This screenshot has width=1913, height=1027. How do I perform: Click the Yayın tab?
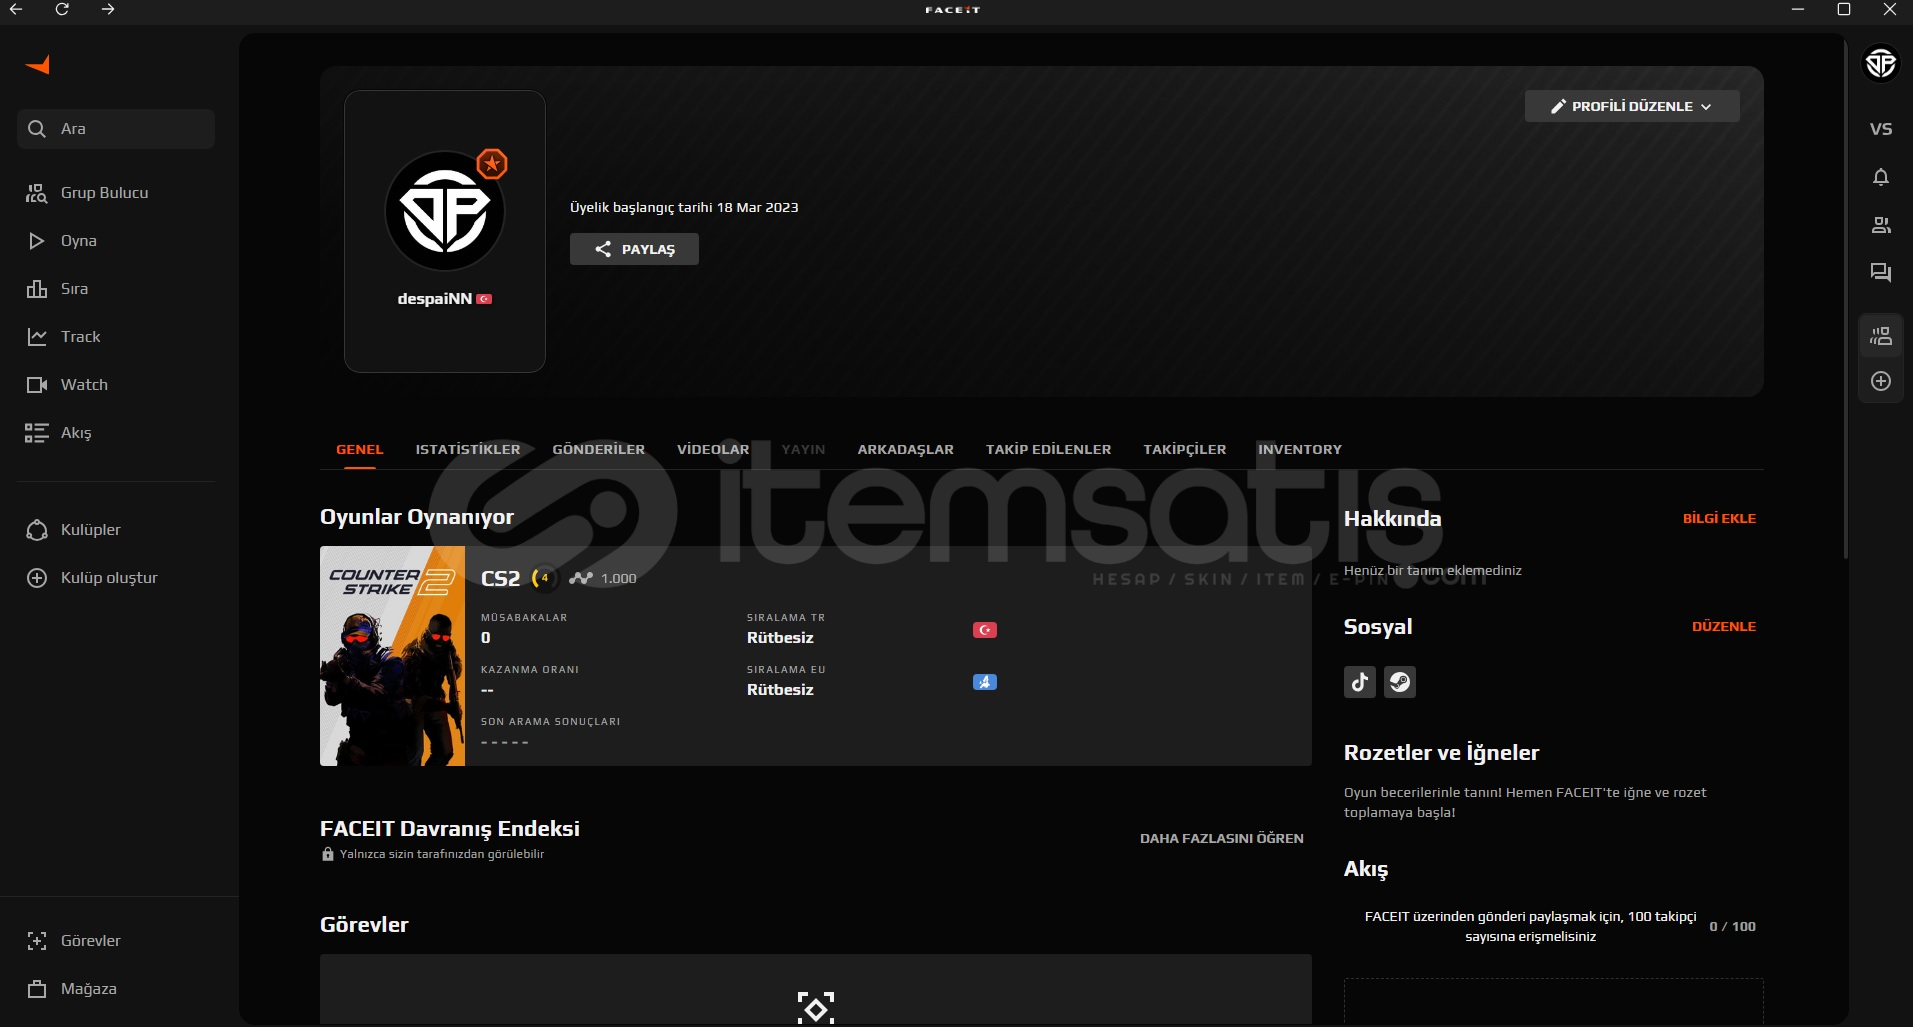[804, 450]
